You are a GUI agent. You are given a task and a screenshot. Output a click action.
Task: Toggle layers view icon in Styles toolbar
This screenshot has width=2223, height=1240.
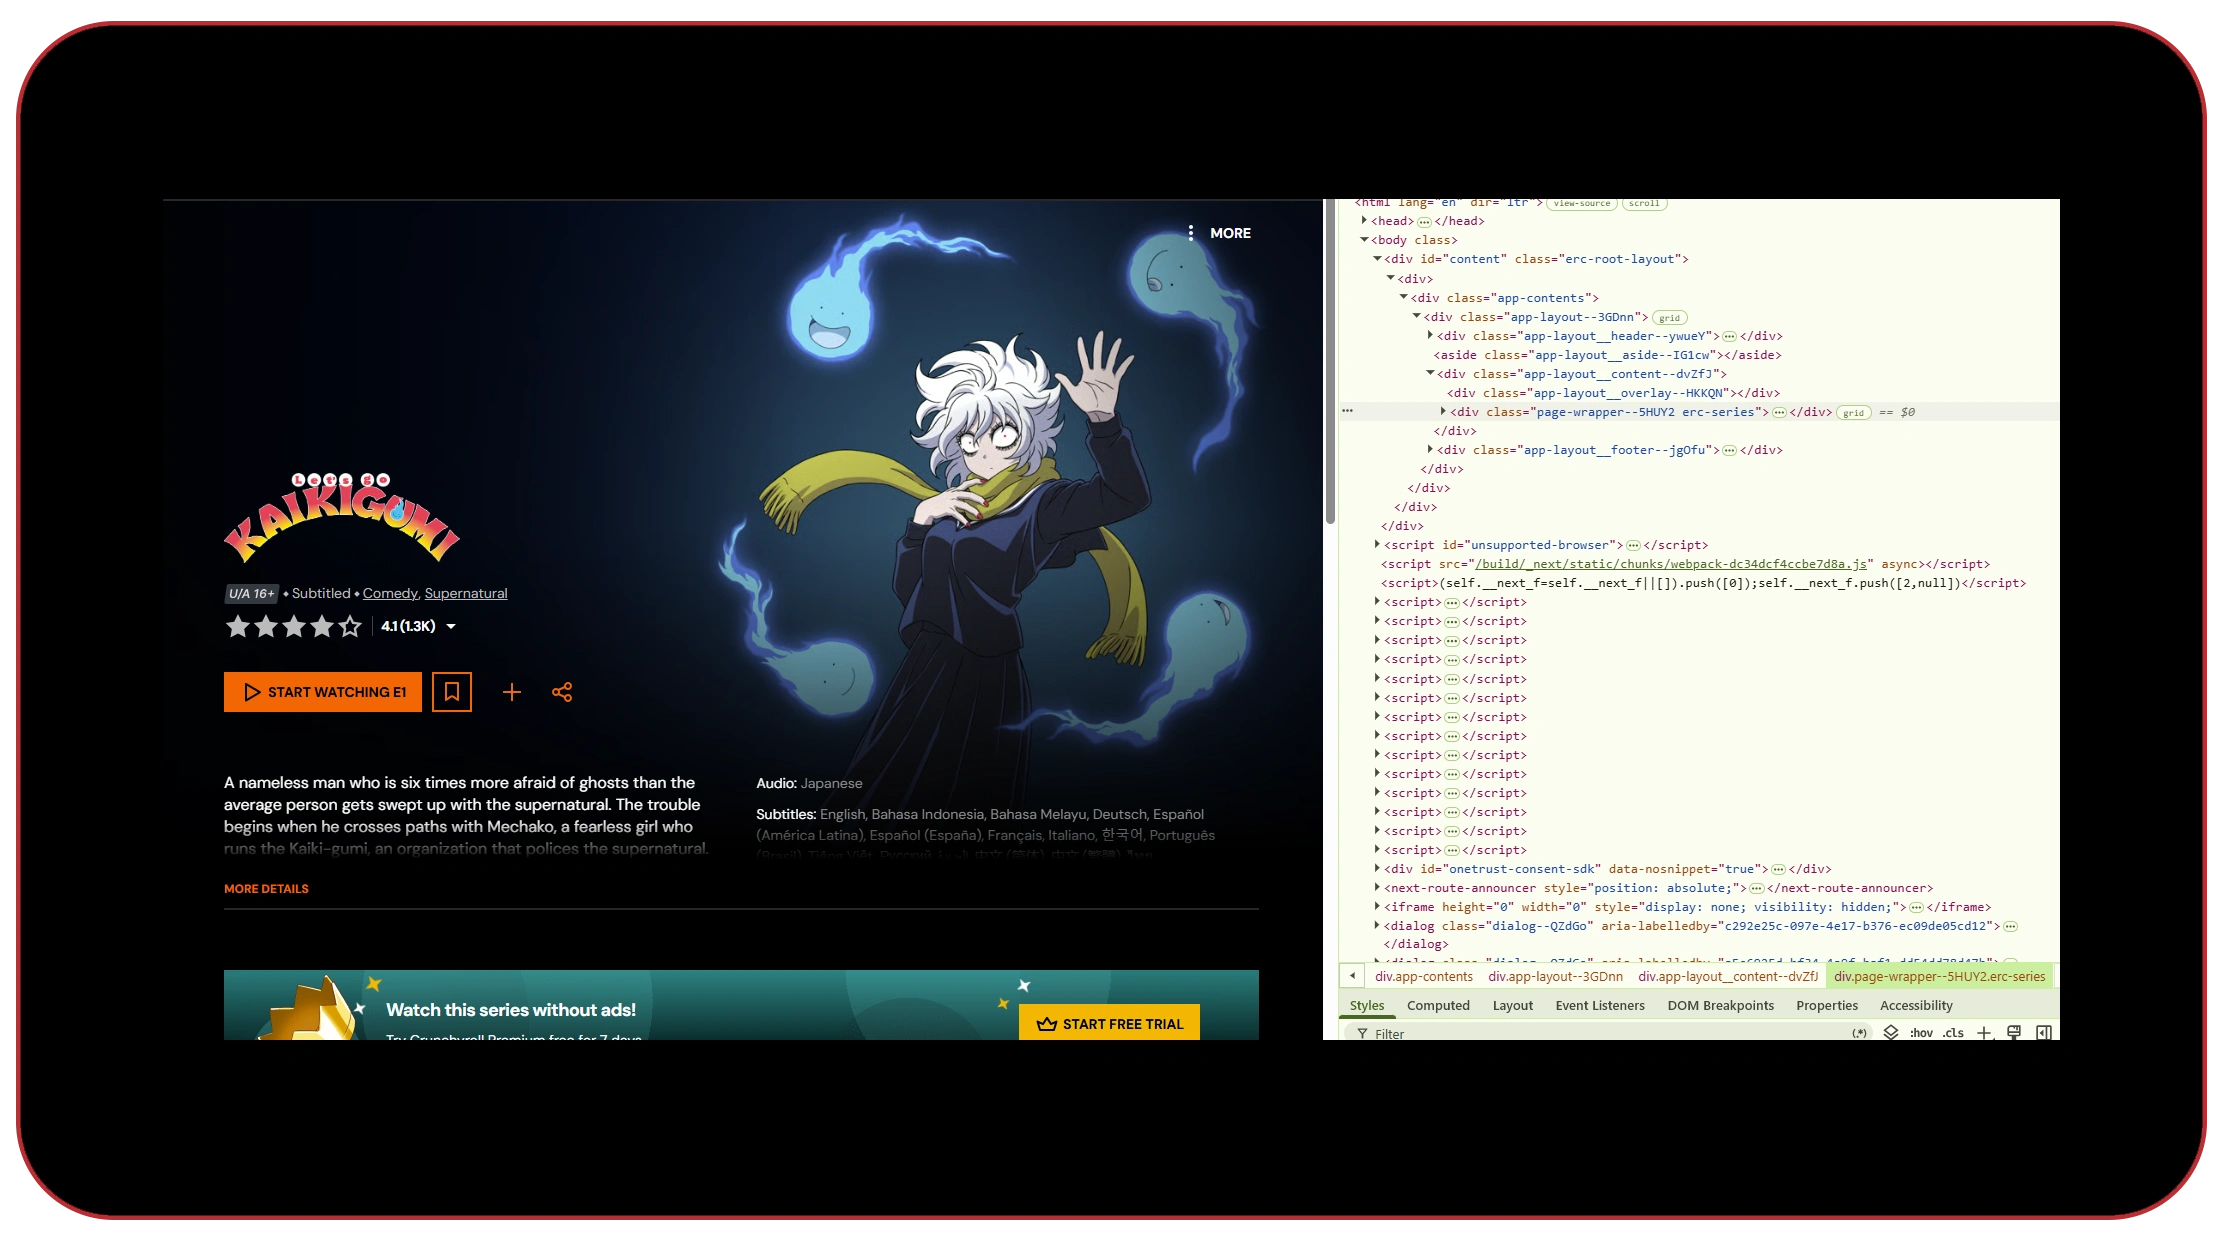1890,1033
